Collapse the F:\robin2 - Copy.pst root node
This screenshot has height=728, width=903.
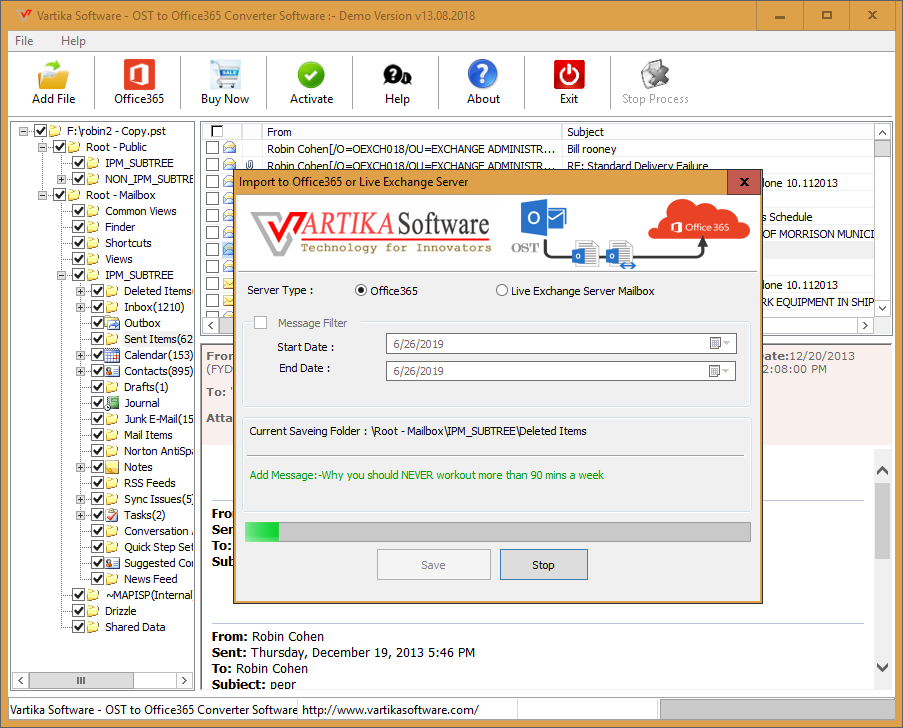pos(23,131)
